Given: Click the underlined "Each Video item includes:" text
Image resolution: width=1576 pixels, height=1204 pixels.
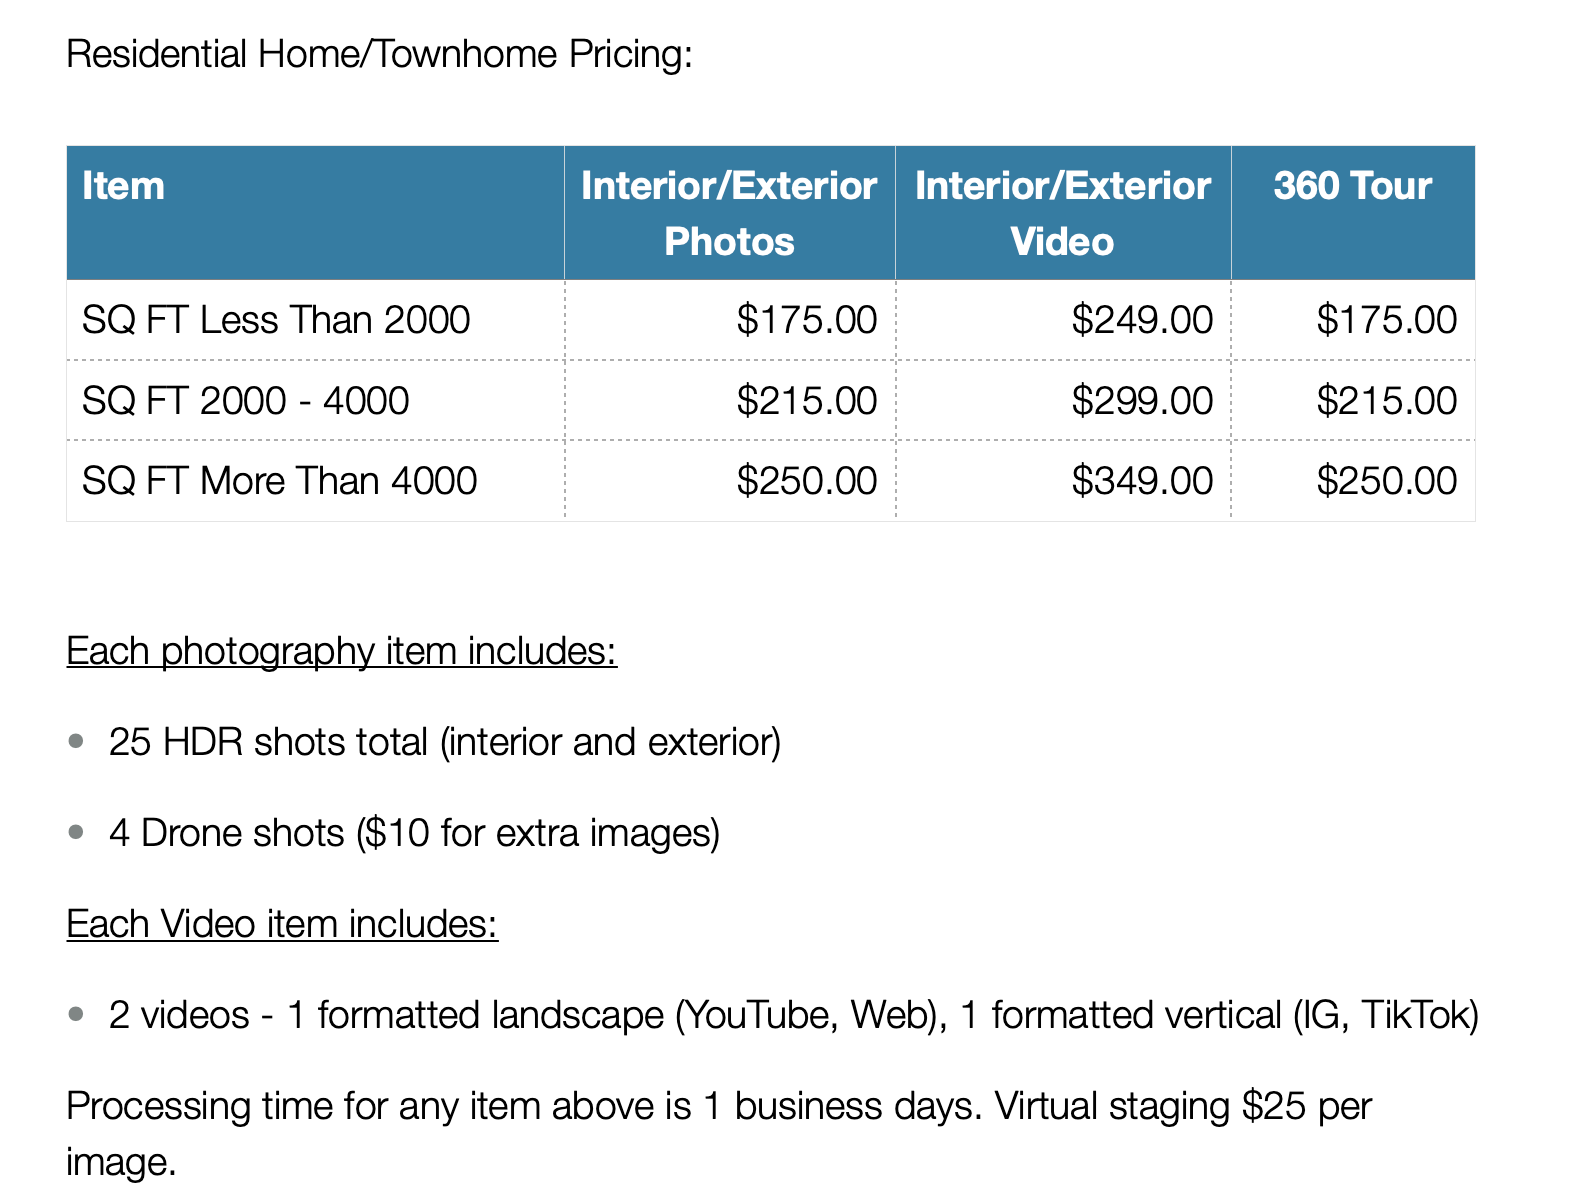Looking at the screenshot, I should coord(282,924).
